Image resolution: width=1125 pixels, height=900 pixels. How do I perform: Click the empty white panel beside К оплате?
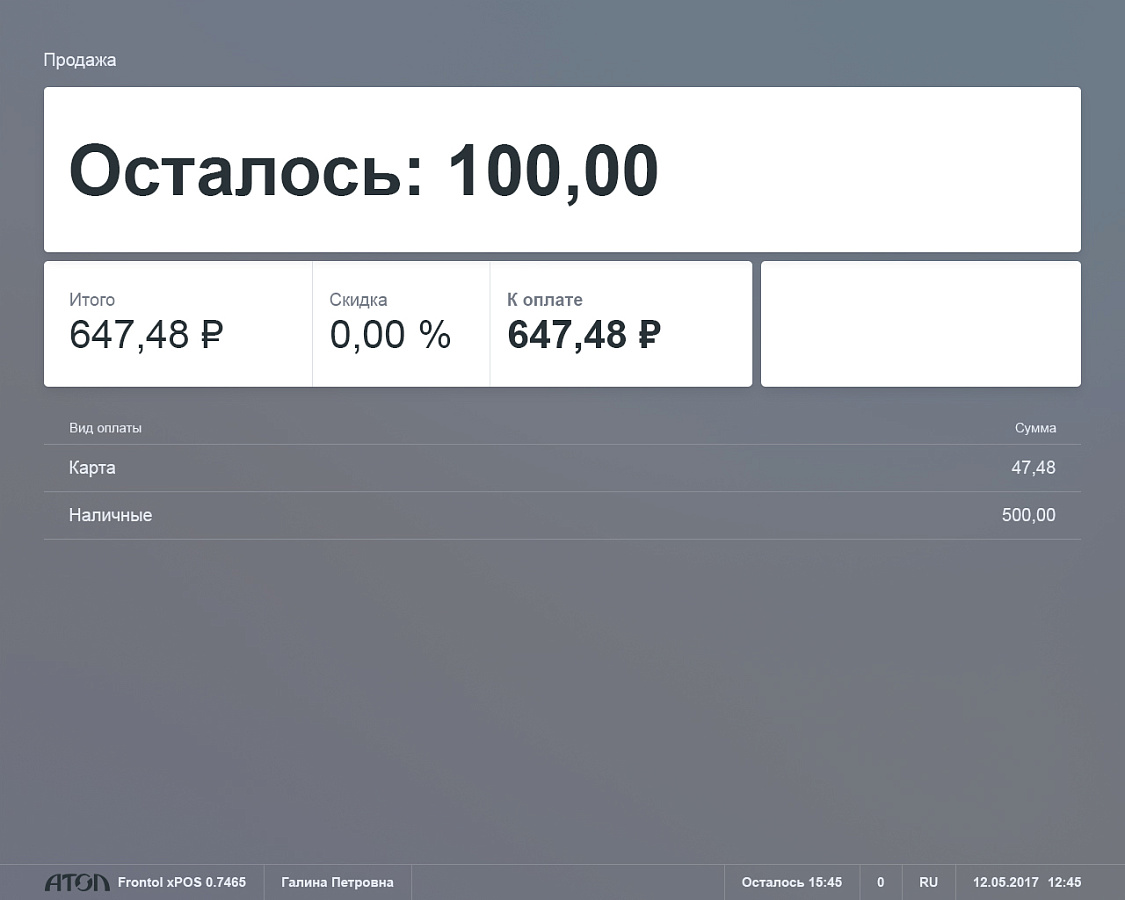pos(920,324)
